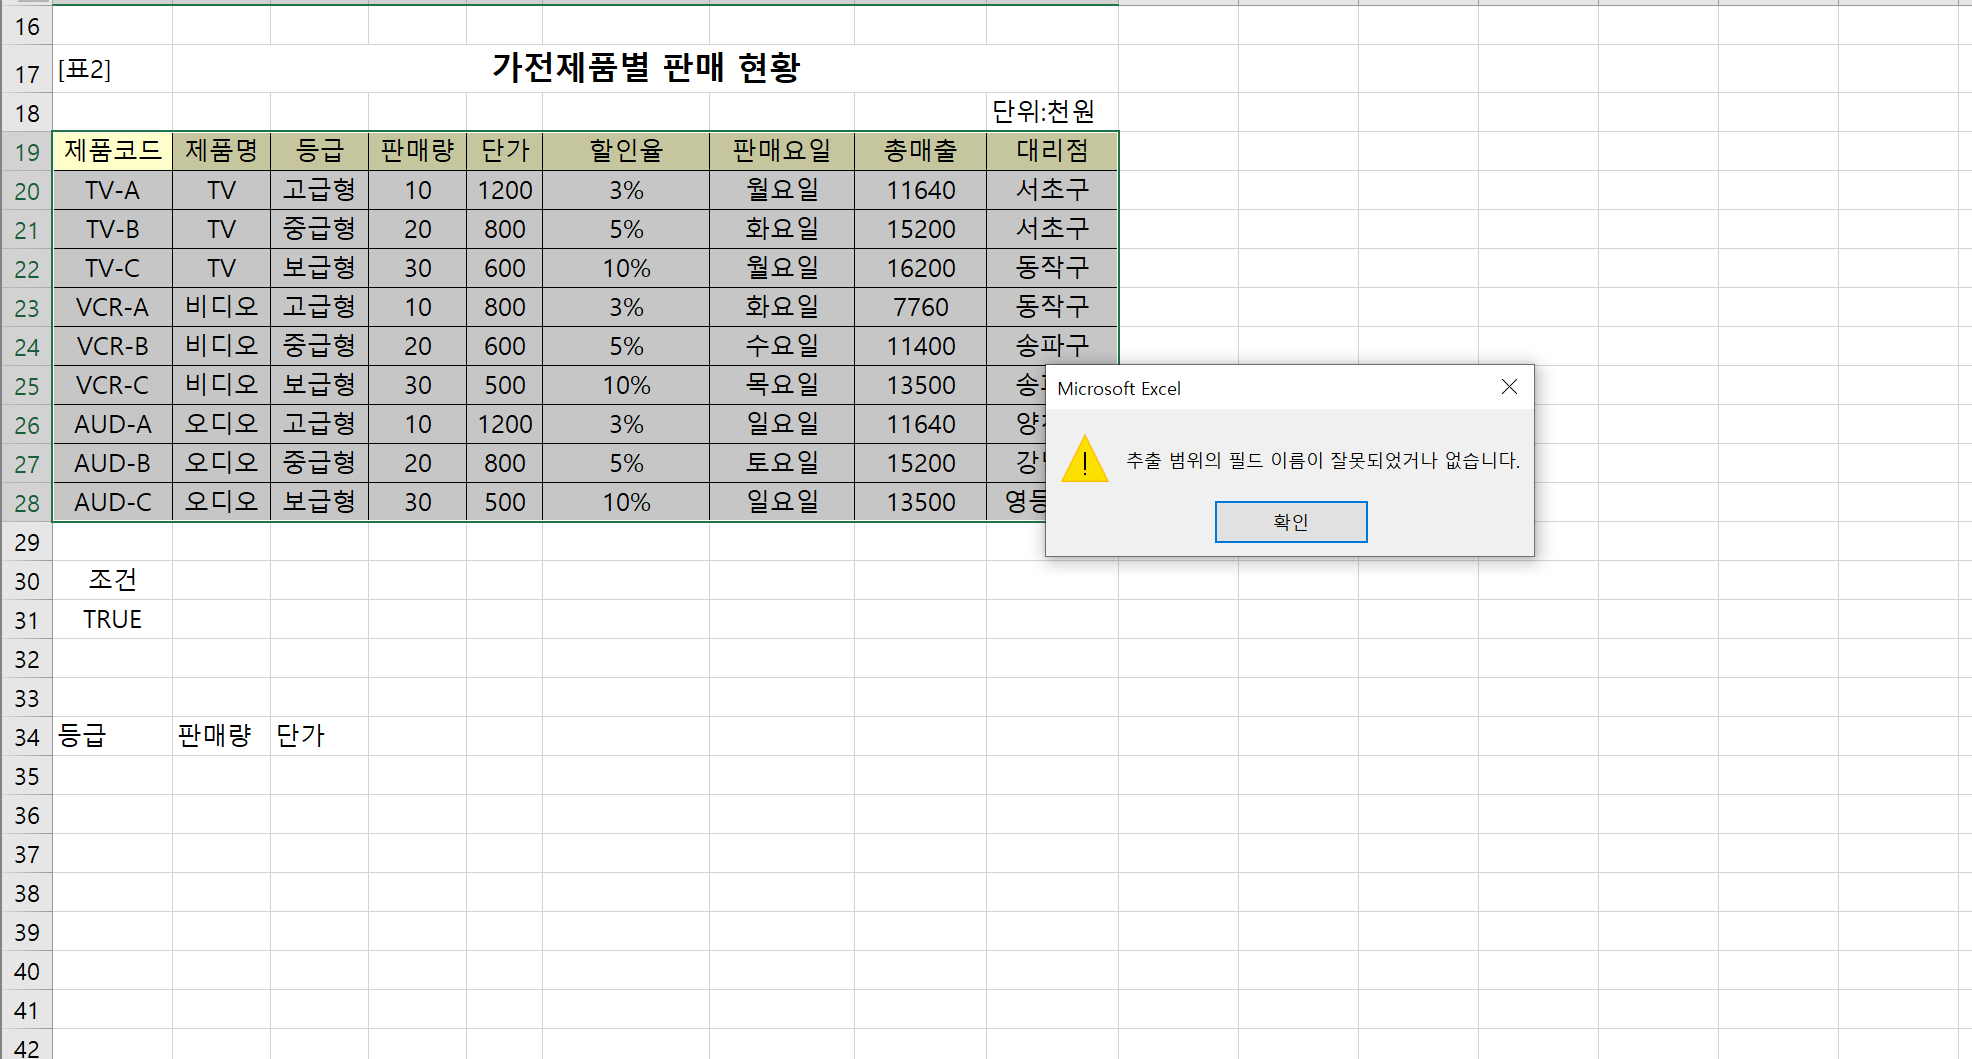Click the 할인율 column header cell
The width and height of the screenshot is (1972, 1059).
[626, 151]
